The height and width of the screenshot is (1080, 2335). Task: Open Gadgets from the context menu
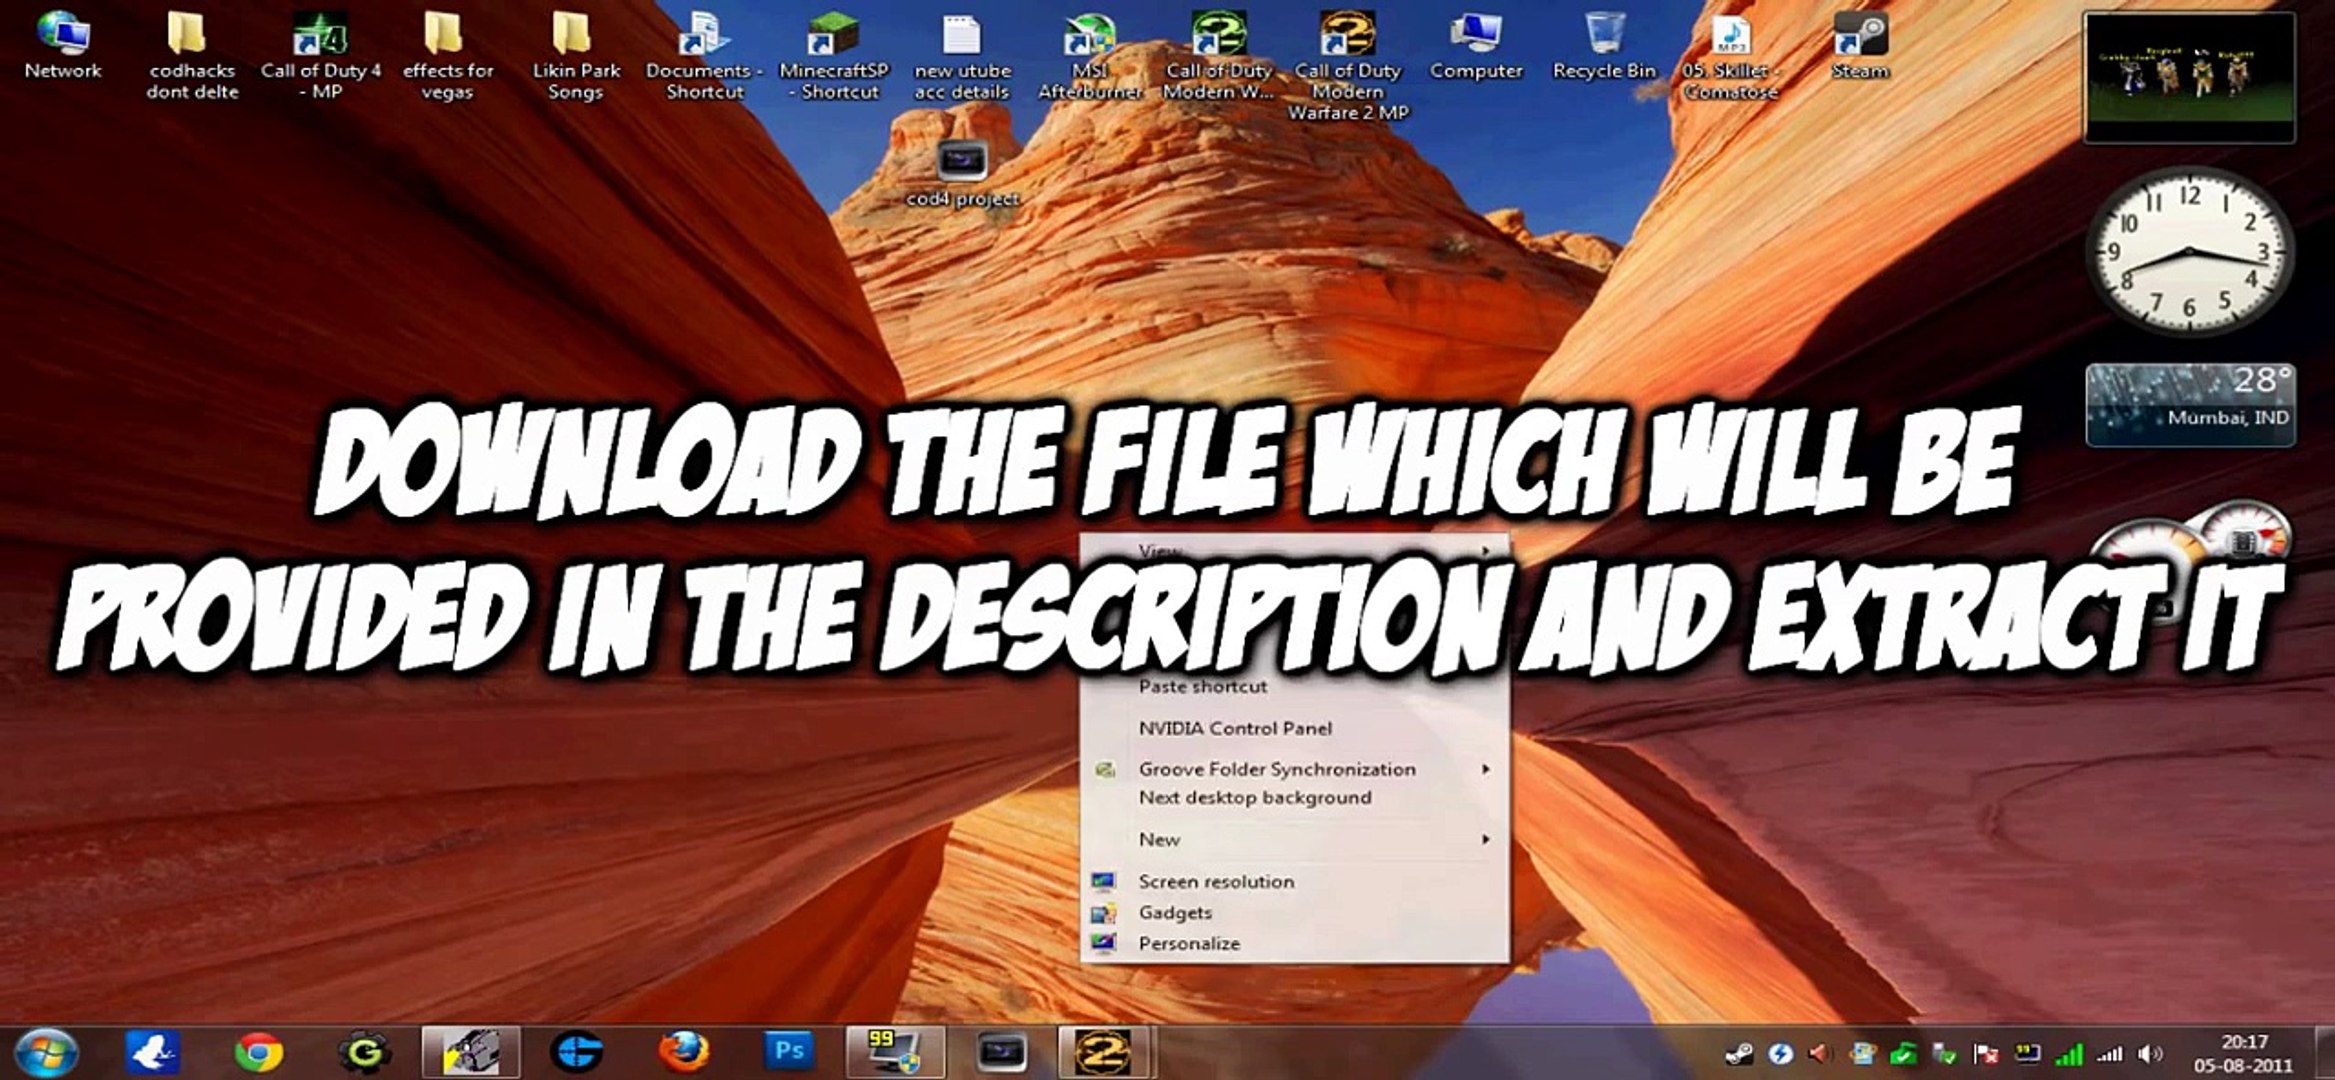[1175, 912]
